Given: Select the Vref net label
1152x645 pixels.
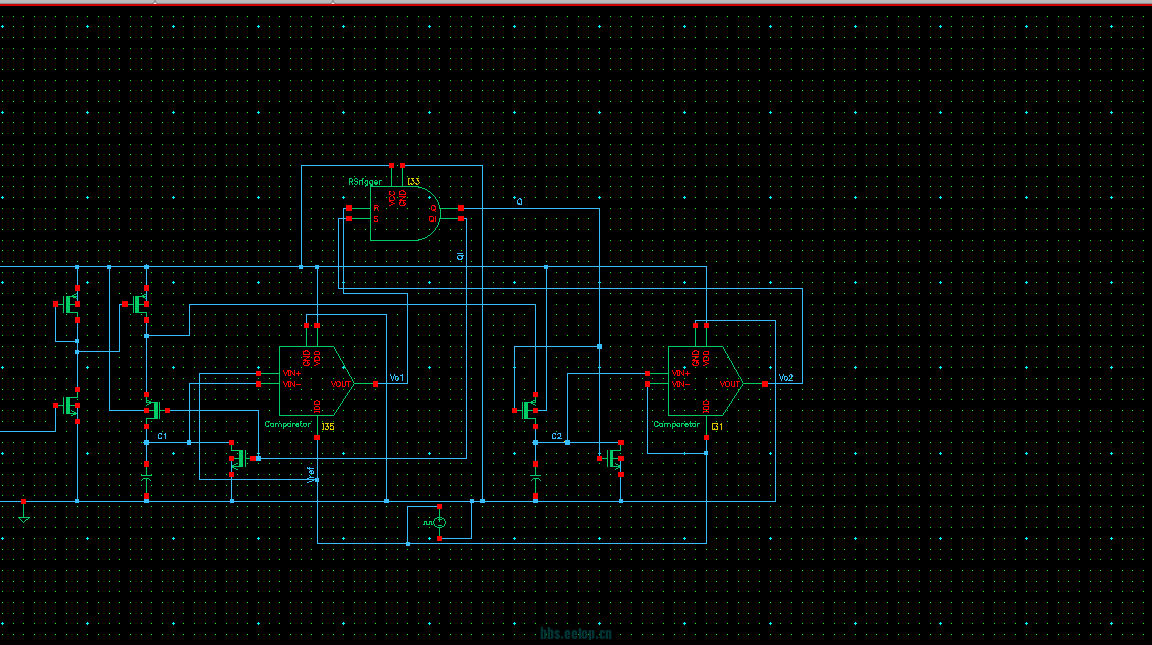Looking at the screenshot, I should 311,475.
